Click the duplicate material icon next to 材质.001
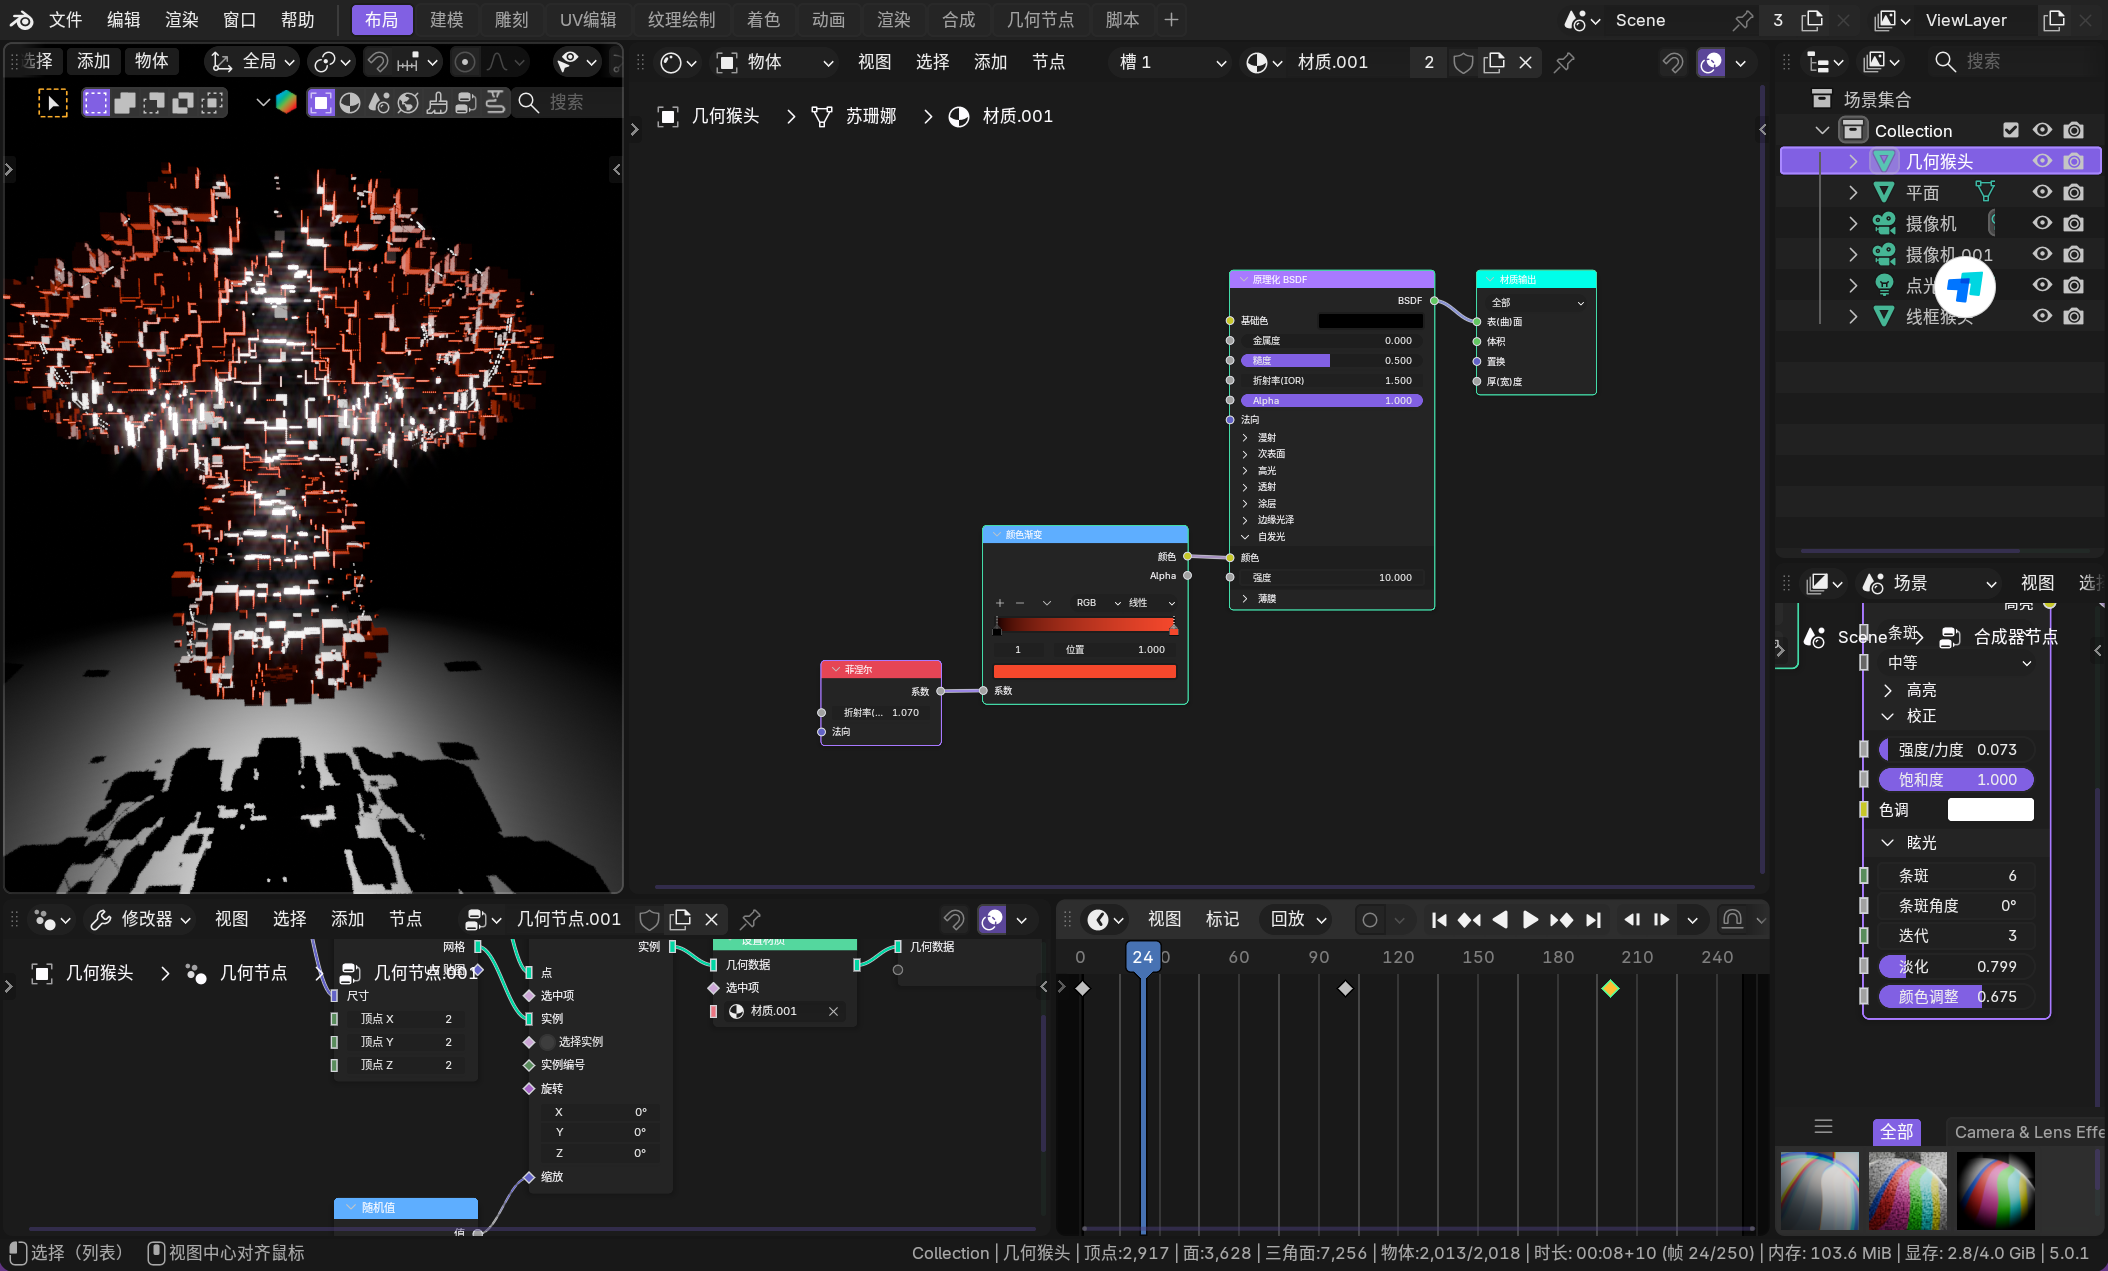Screen dimensions: 2108x1271 [1494, 62]
